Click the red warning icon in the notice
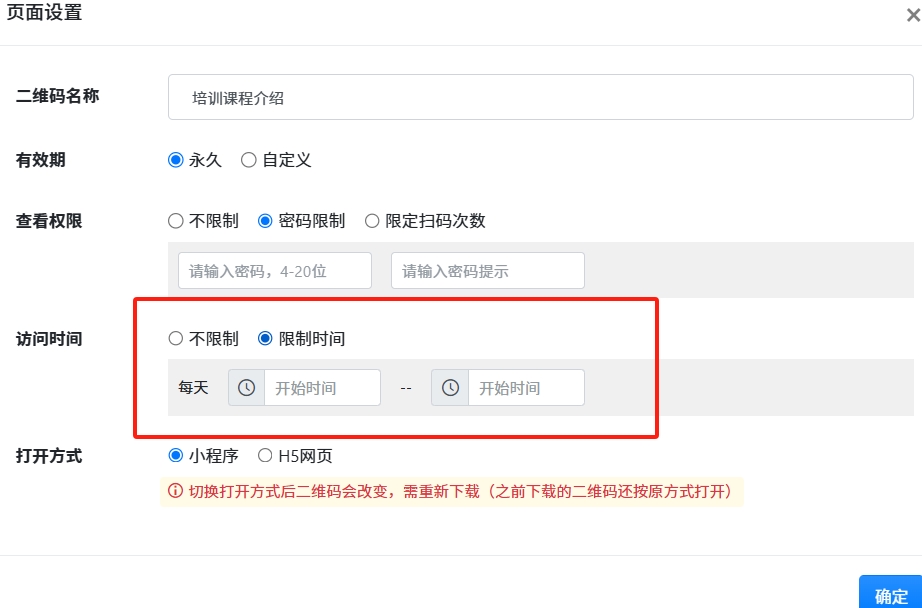 coord(176,491)
